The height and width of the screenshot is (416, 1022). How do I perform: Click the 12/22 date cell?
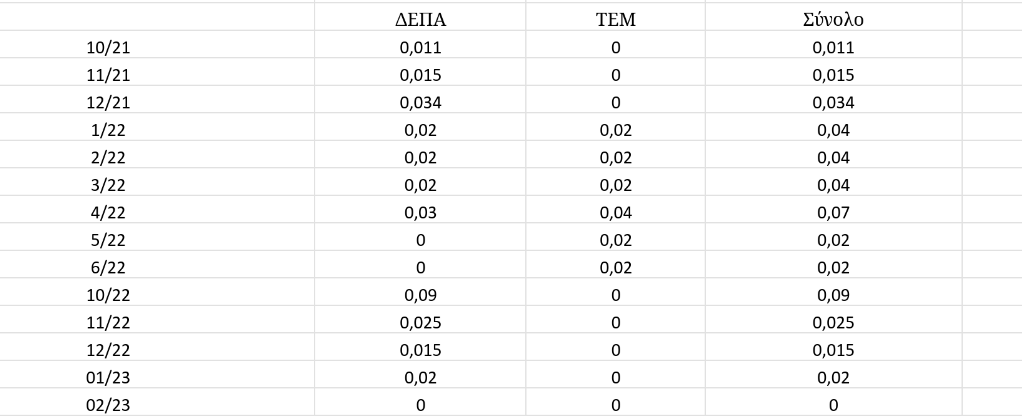pyautogui.click(x=108, y=350)
